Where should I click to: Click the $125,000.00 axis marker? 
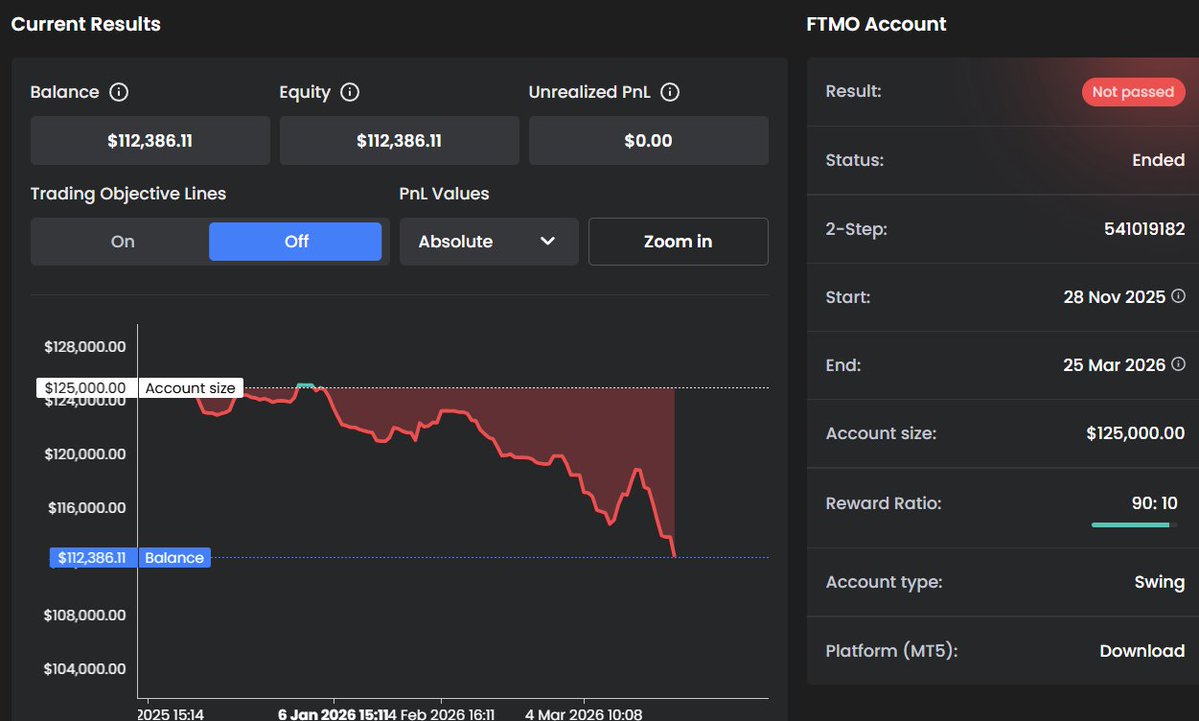tap(86, 388)
